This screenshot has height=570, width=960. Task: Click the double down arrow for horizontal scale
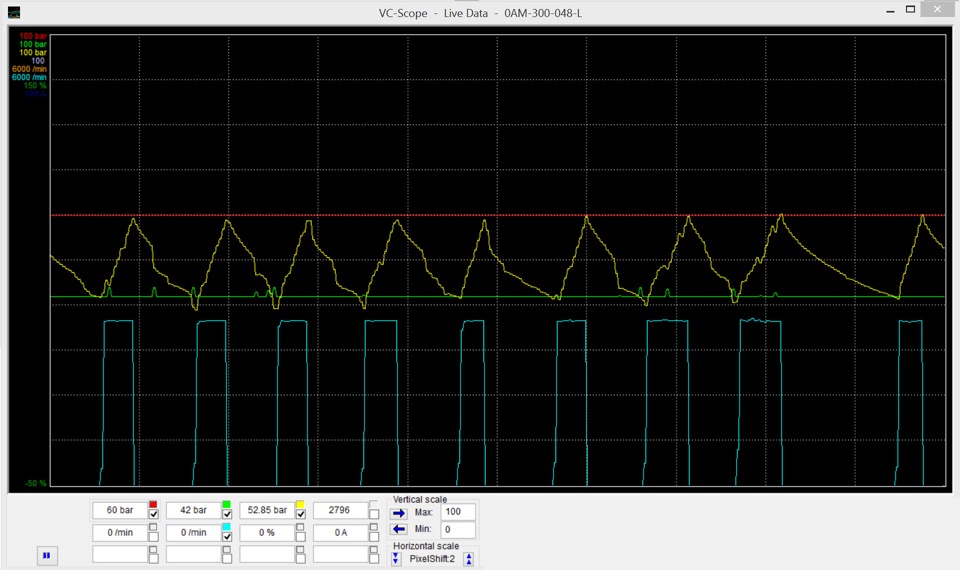(x=396, y=559)
